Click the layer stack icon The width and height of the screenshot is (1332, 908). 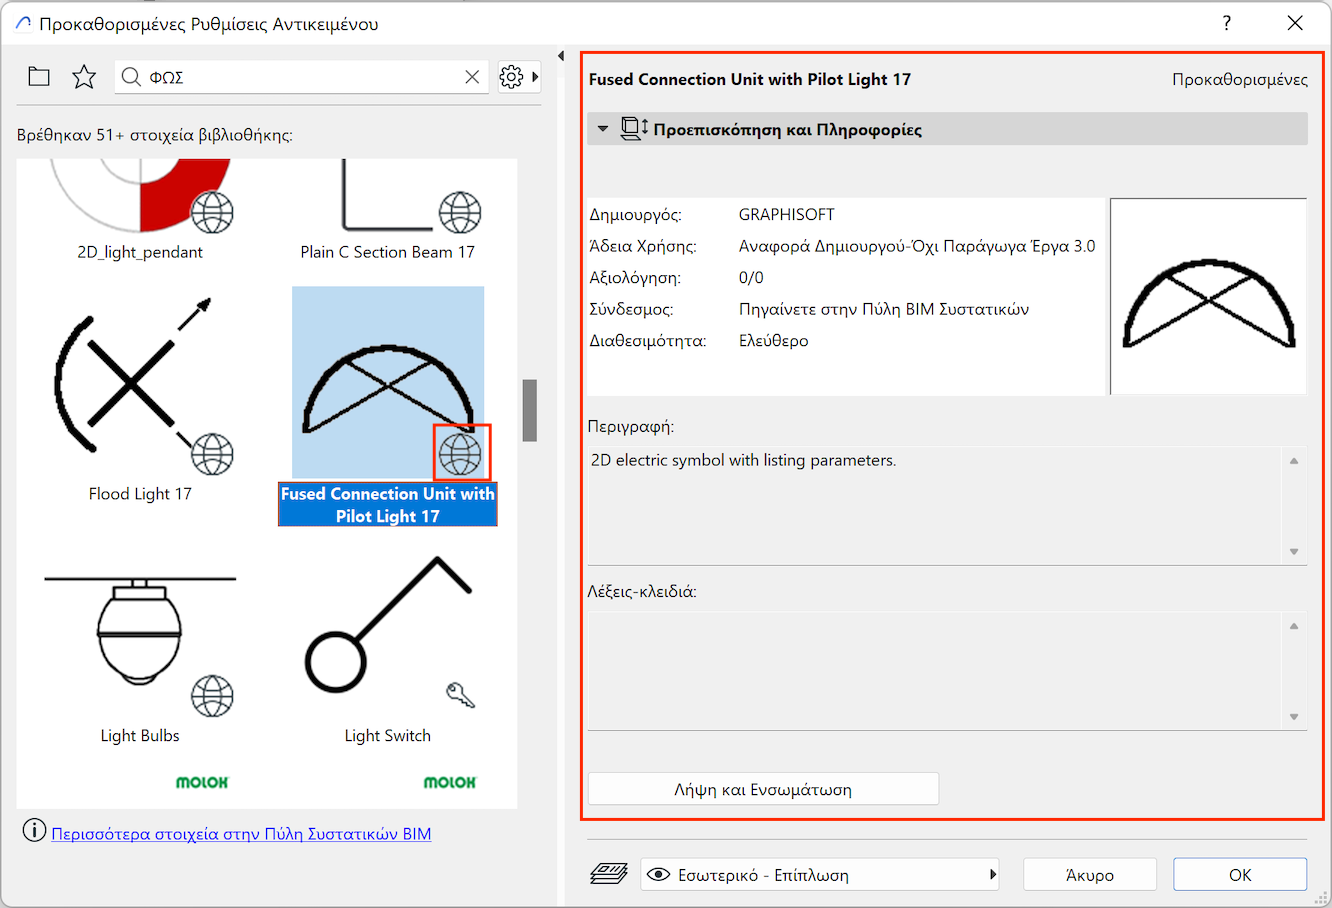click(x=609, y=874)
